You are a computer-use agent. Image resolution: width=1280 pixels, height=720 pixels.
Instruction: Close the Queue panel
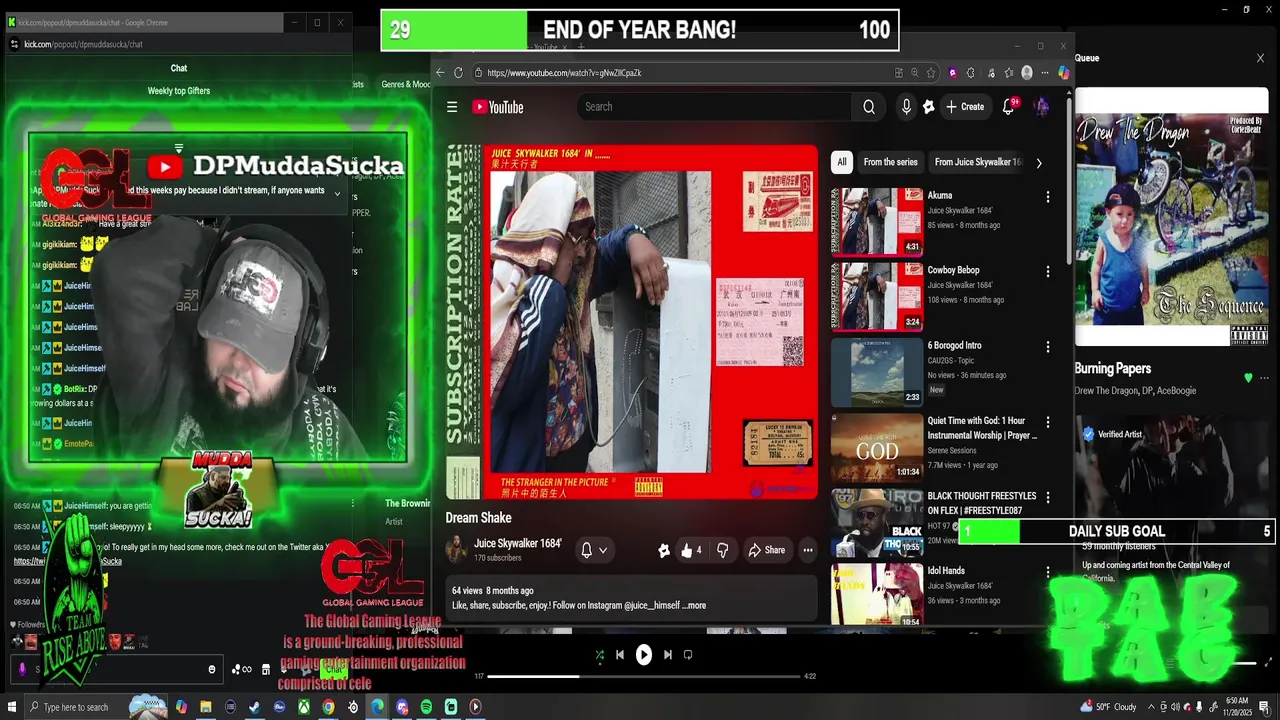point(1260,58)
